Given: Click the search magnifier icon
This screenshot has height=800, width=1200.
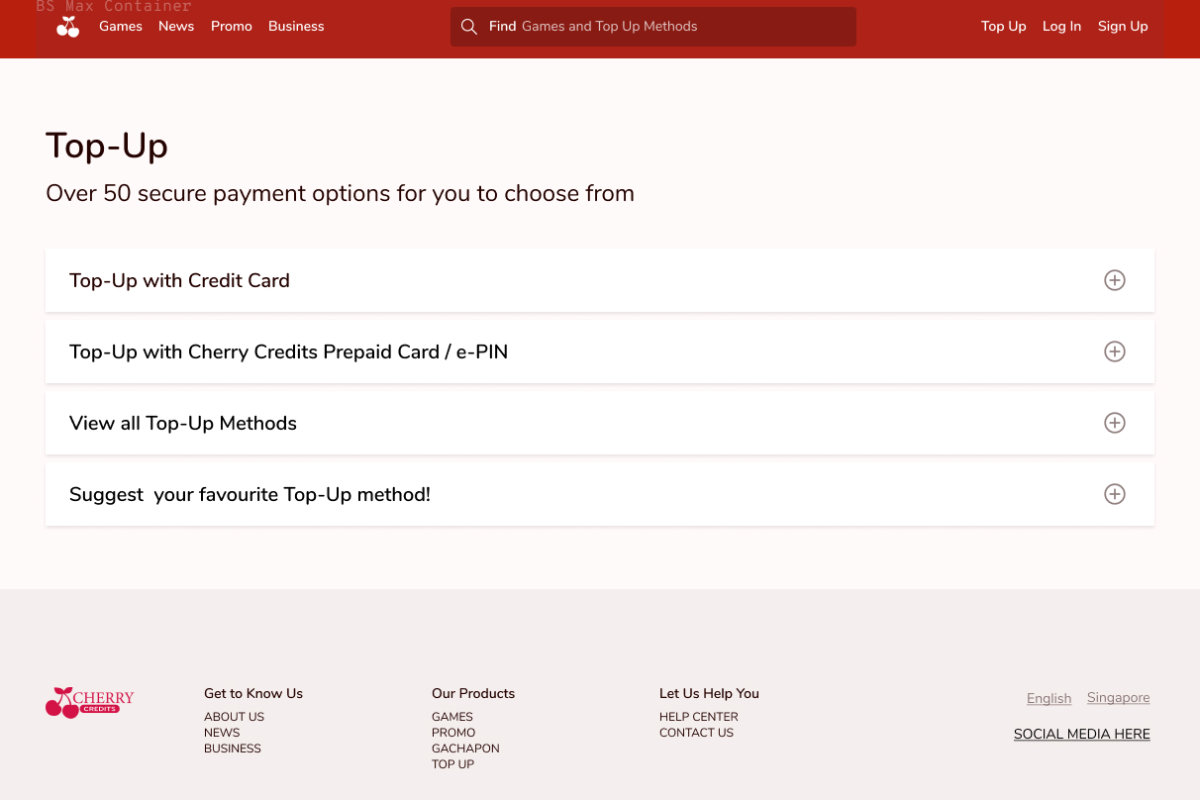Looking at the screenshot, I should [x=468, y=27].
